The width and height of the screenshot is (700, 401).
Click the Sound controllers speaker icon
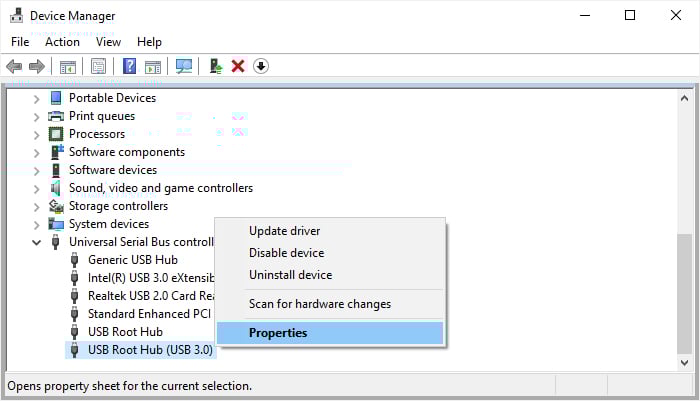coord(55,188)
